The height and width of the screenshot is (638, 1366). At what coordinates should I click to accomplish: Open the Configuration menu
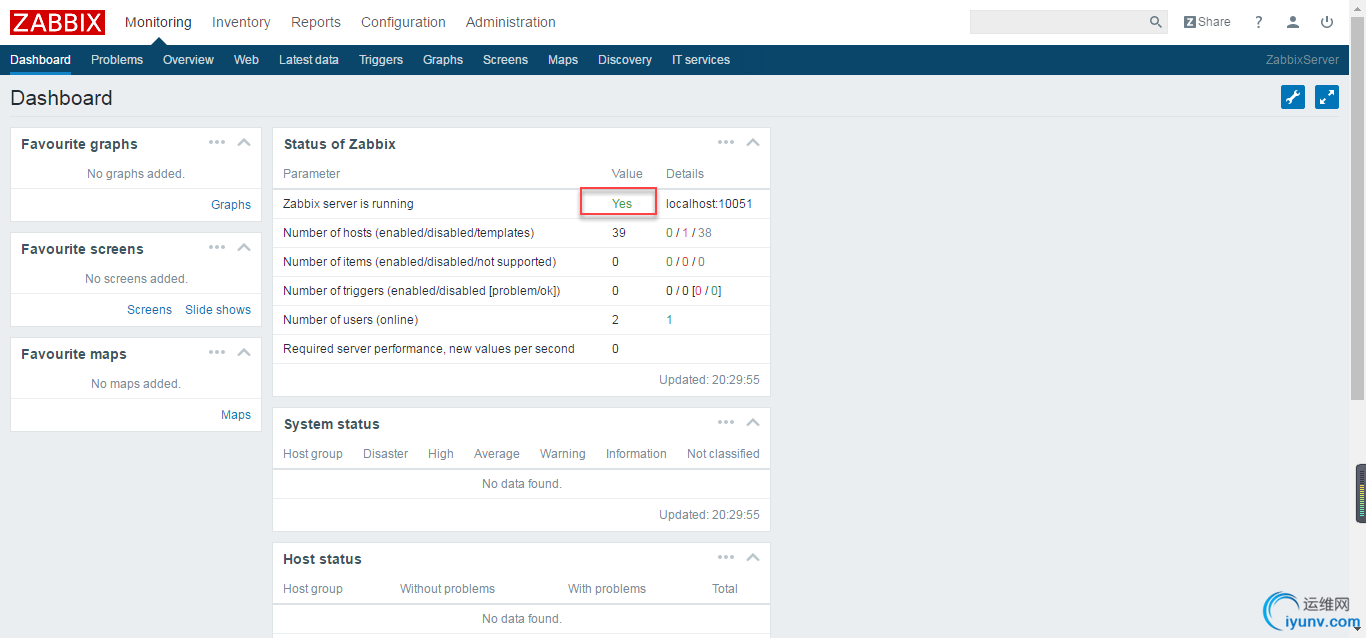[x=403, y=22]
